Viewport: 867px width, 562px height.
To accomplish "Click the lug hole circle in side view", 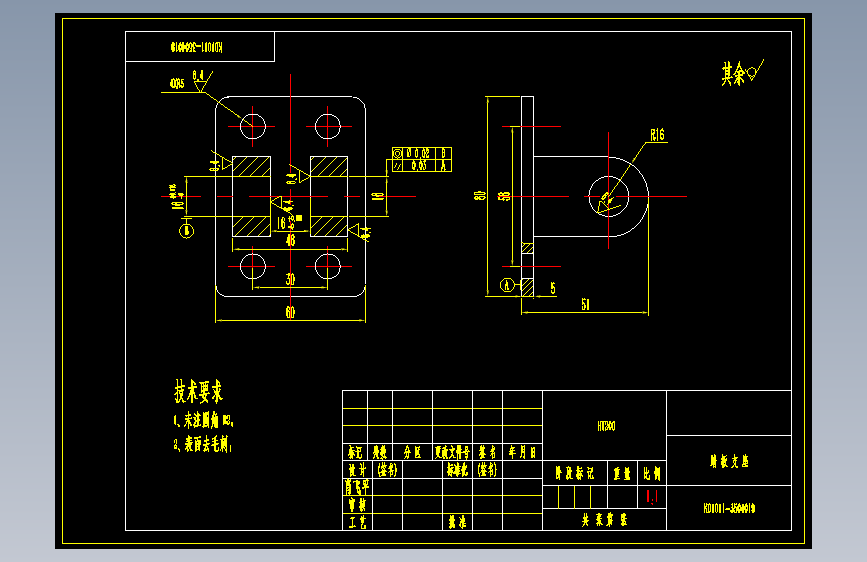I will (x=608, y=196).
